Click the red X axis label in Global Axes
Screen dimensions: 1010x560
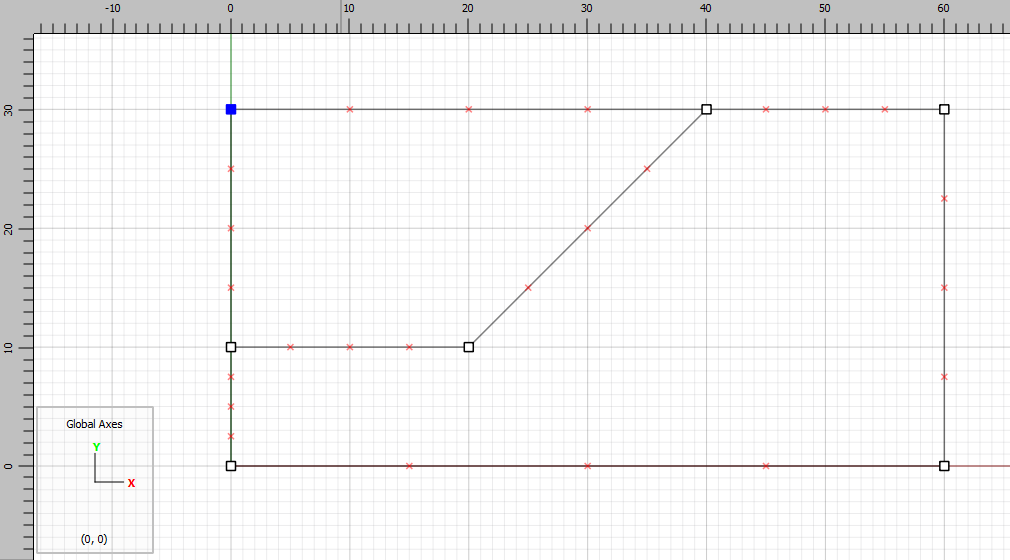131,483
